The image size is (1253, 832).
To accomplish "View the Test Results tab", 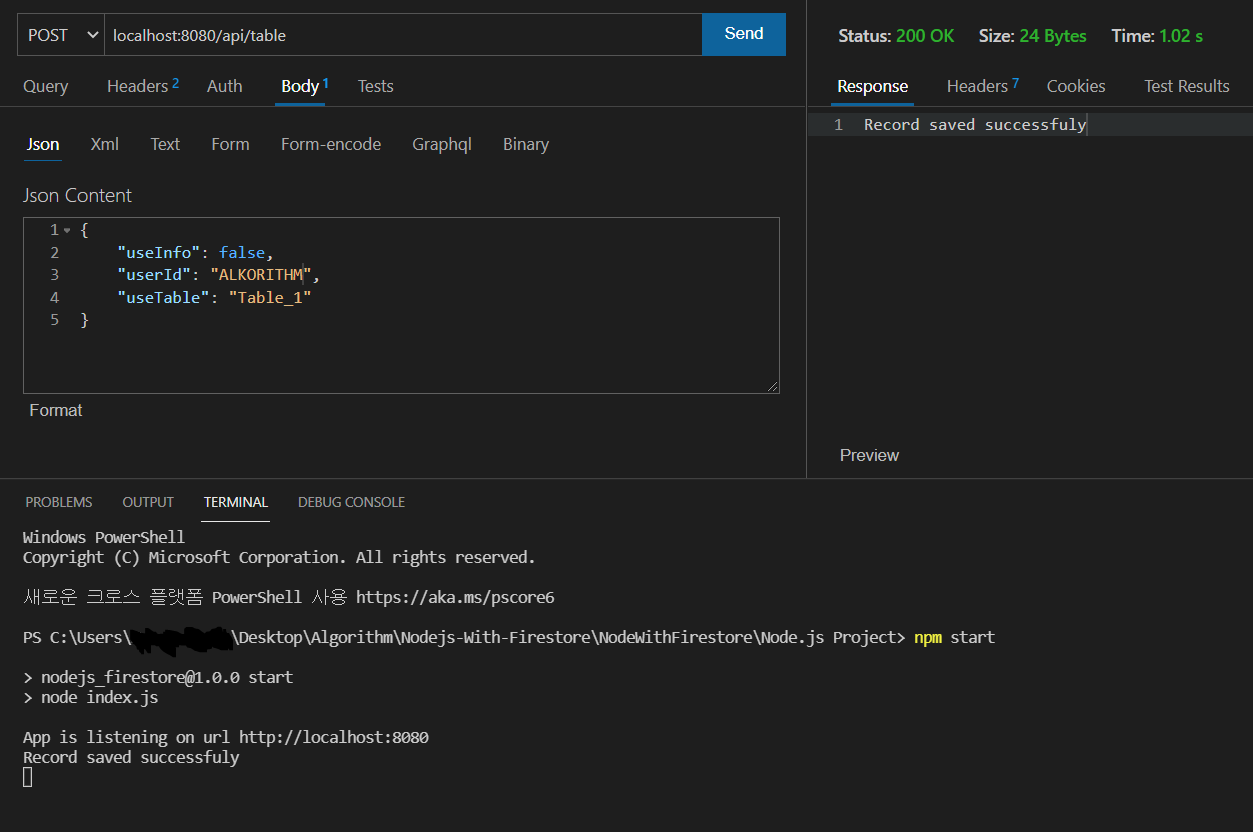I will [1186, 86].
